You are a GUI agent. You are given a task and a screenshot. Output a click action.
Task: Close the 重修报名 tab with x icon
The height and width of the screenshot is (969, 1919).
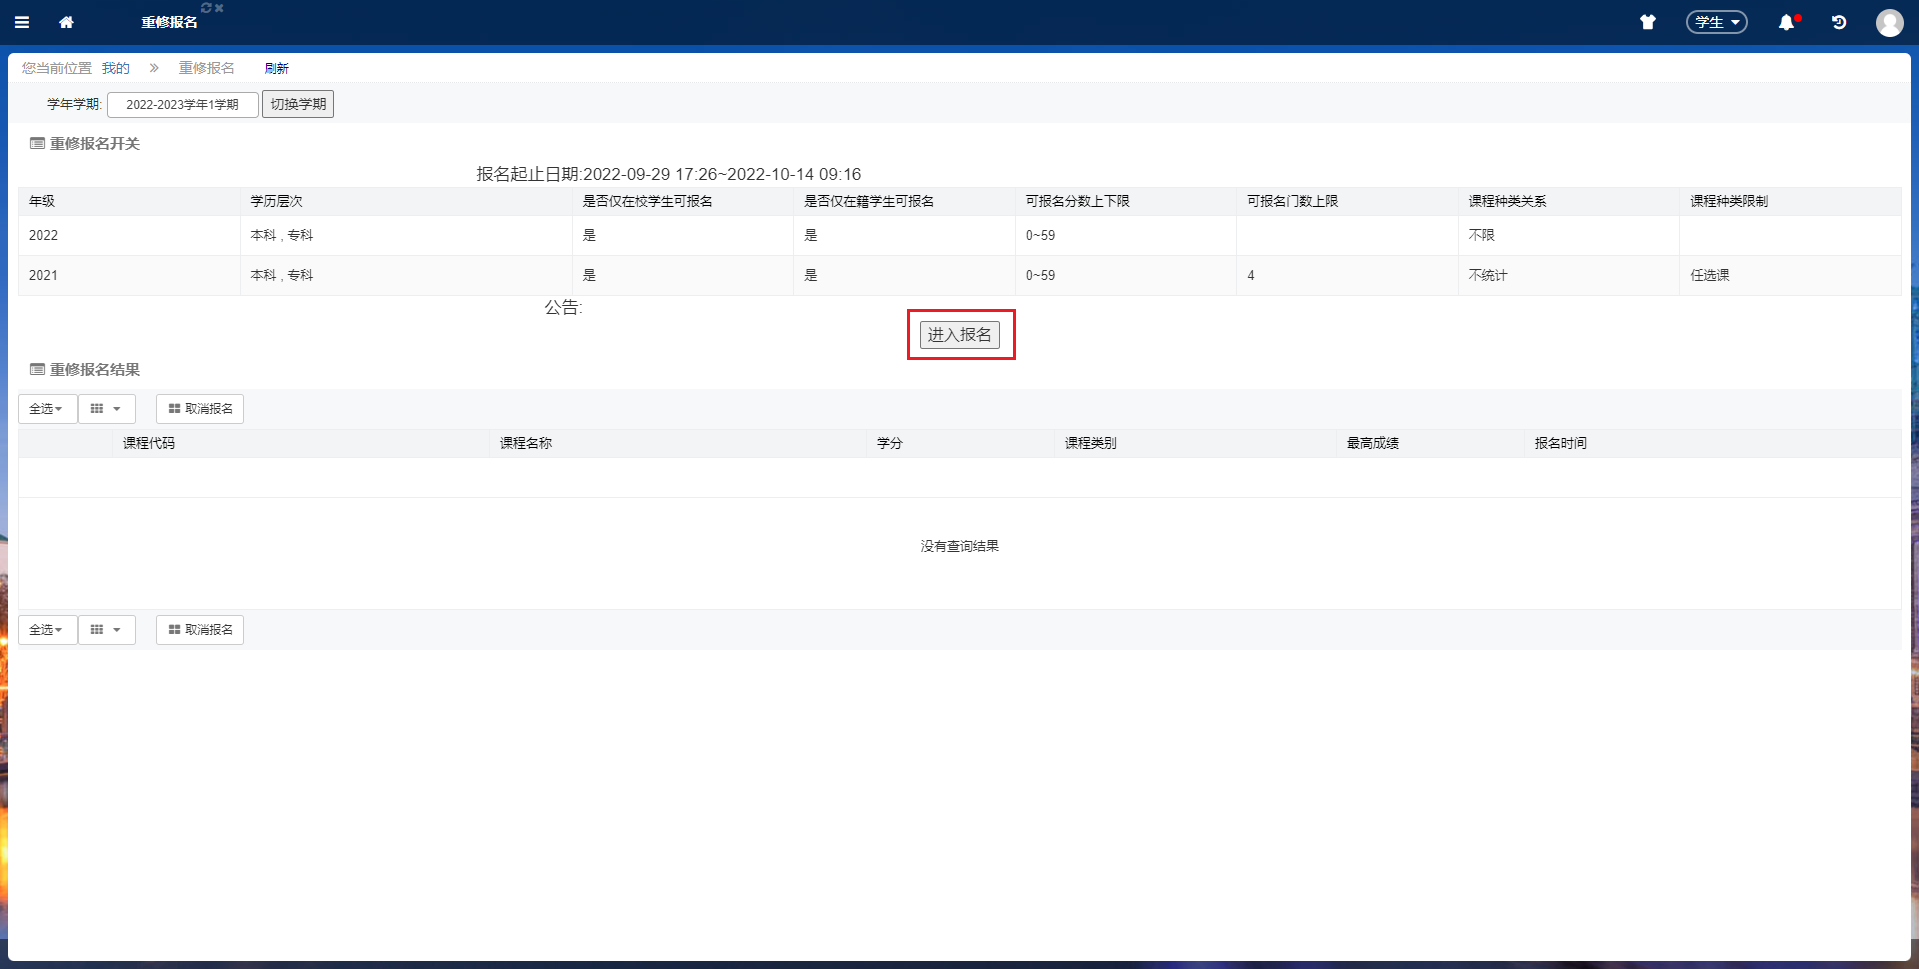click(x=219, y=8)
